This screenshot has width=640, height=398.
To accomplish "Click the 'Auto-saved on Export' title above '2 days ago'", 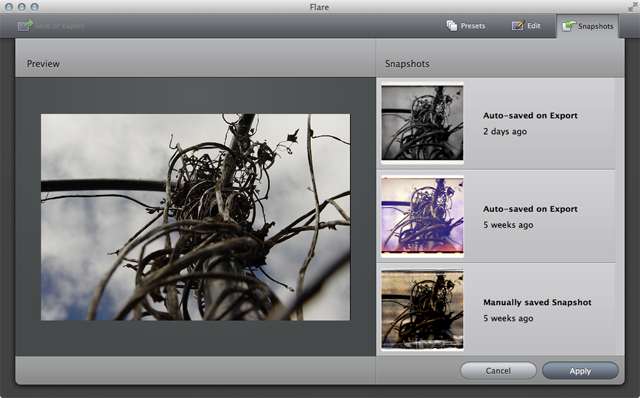I will pyautogui.click(x=530, y=116).
